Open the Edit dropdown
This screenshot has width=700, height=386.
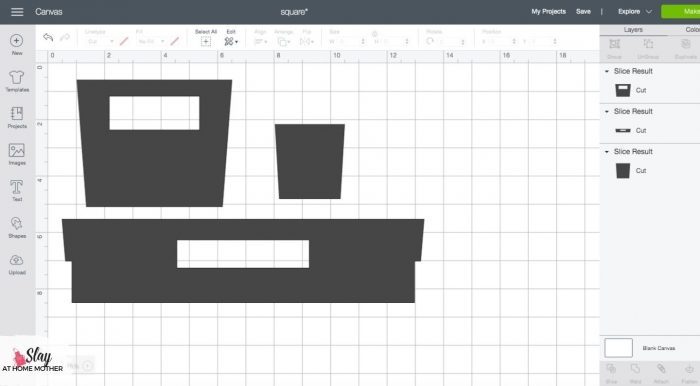tap(231, 38)
